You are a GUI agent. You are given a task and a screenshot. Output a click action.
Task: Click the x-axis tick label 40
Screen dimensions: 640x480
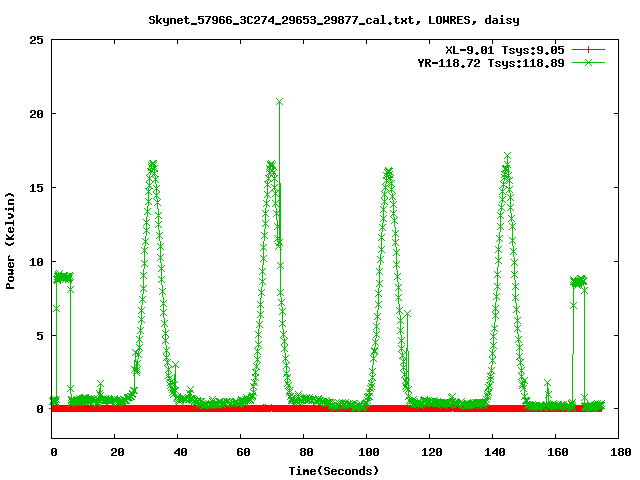180,452
